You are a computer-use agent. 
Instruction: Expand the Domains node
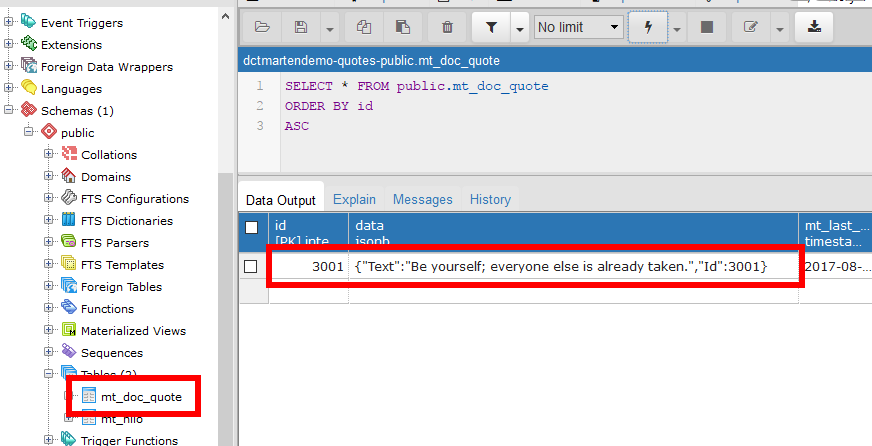tap(49, 177)
